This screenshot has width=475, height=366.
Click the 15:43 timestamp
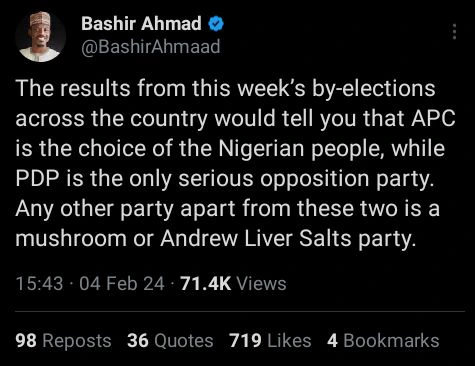(x=39, y=284)
